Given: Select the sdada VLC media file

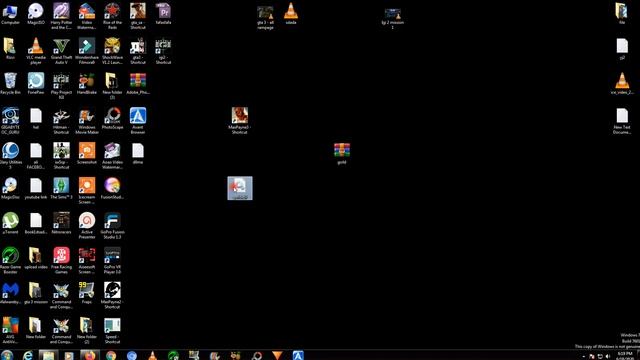Looking at the screenshot, I should pos(291,14).
